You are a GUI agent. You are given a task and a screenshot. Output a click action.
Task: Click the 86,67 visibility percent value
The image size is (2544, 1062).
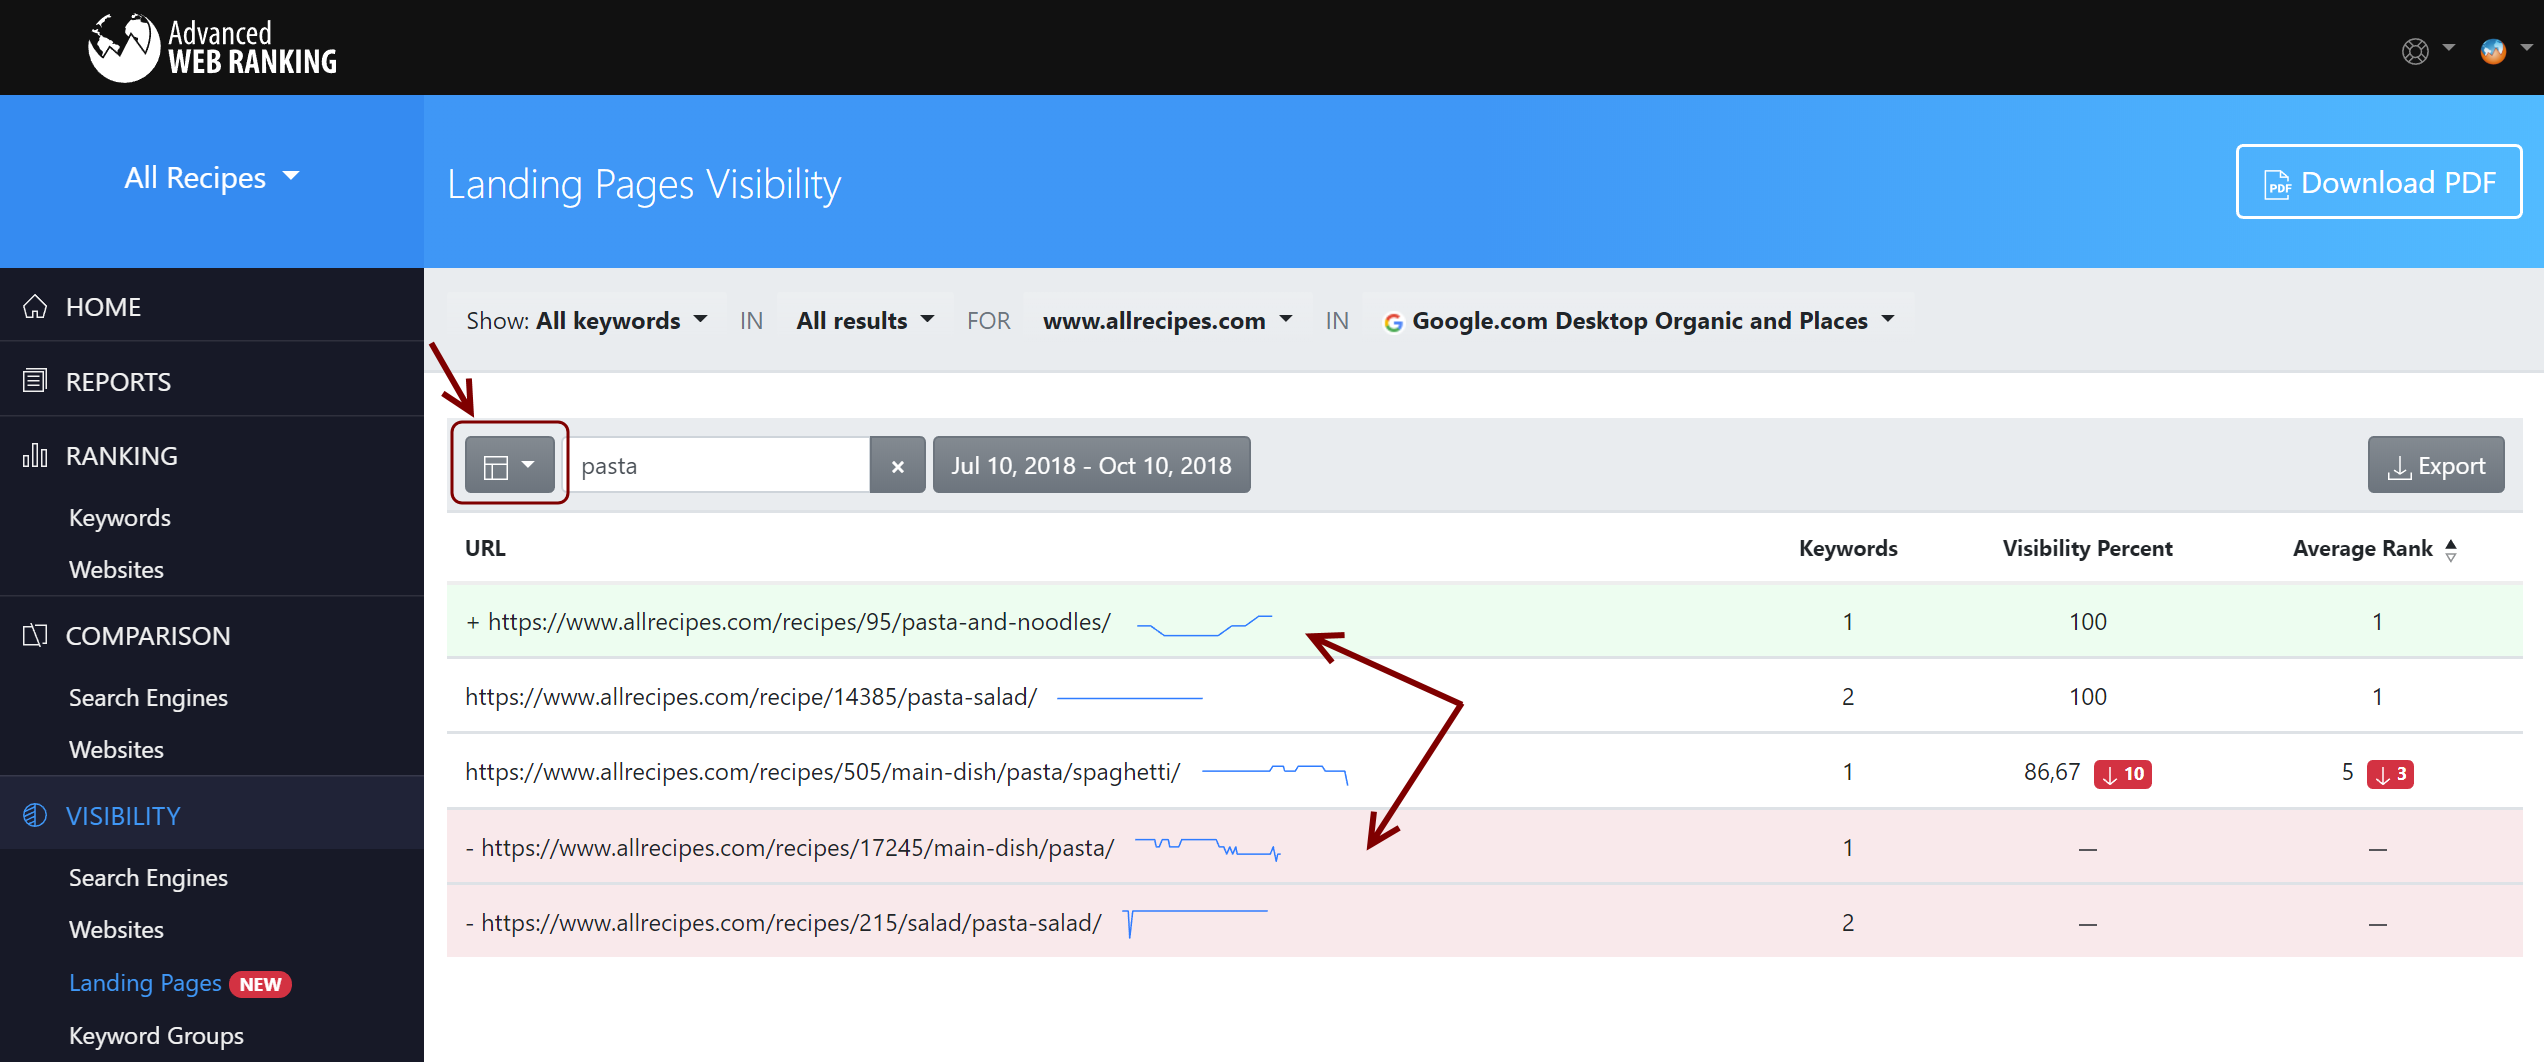click(x=2052, y=772)
